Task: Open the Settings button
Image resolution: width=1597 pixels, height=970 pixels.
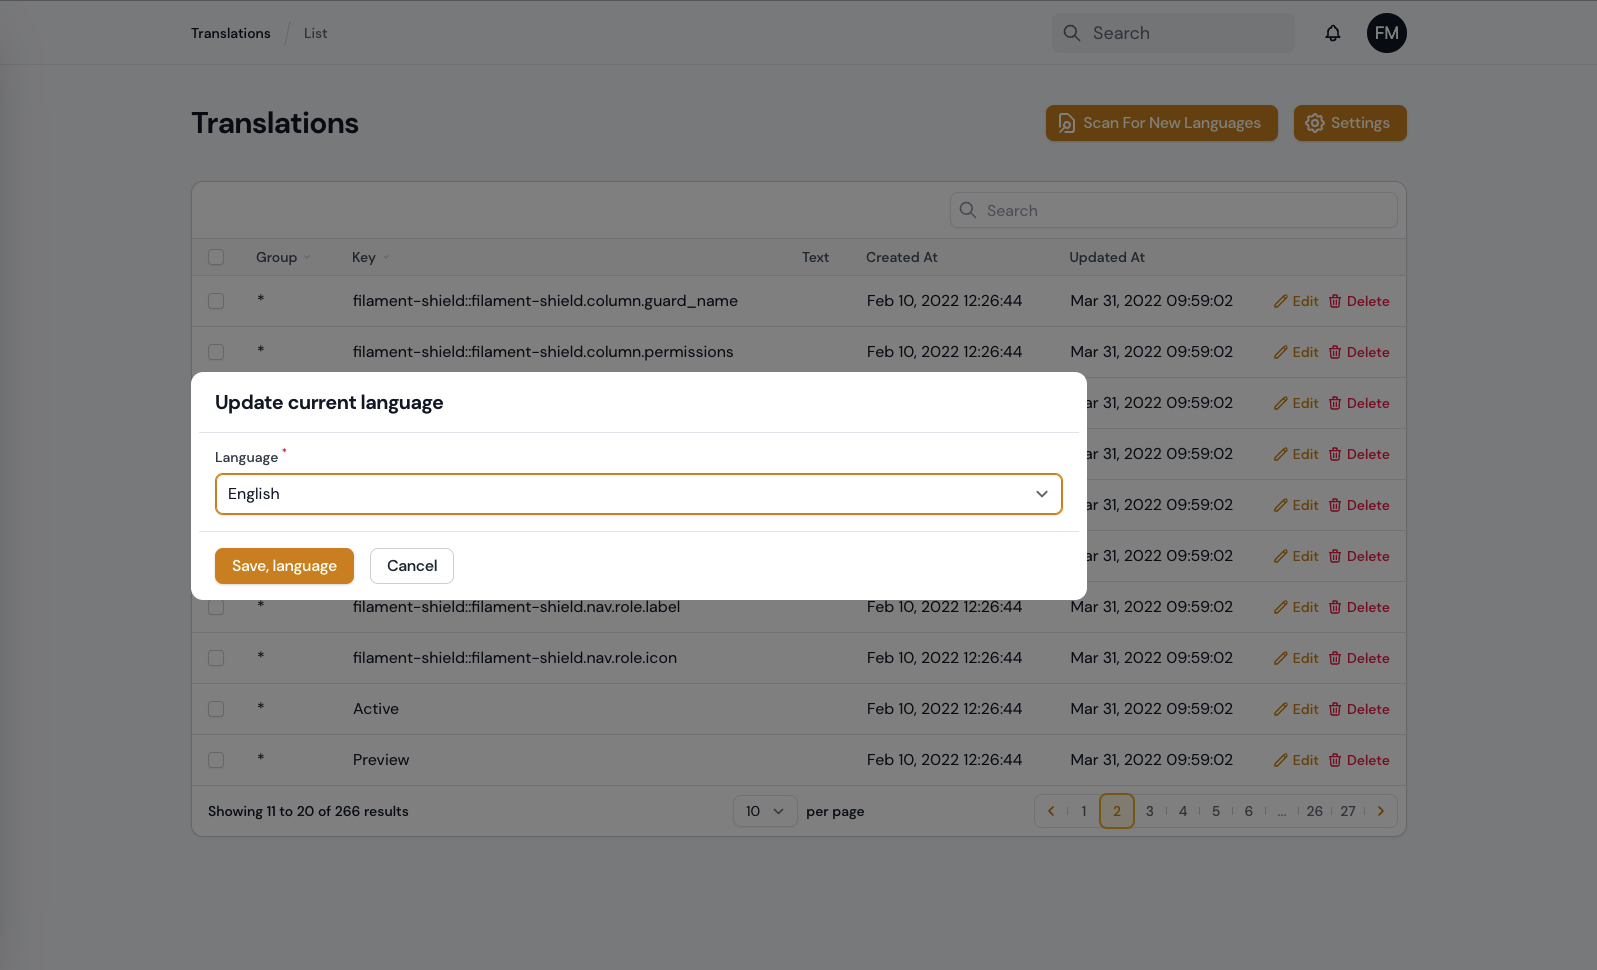Action: (1350, 123)
